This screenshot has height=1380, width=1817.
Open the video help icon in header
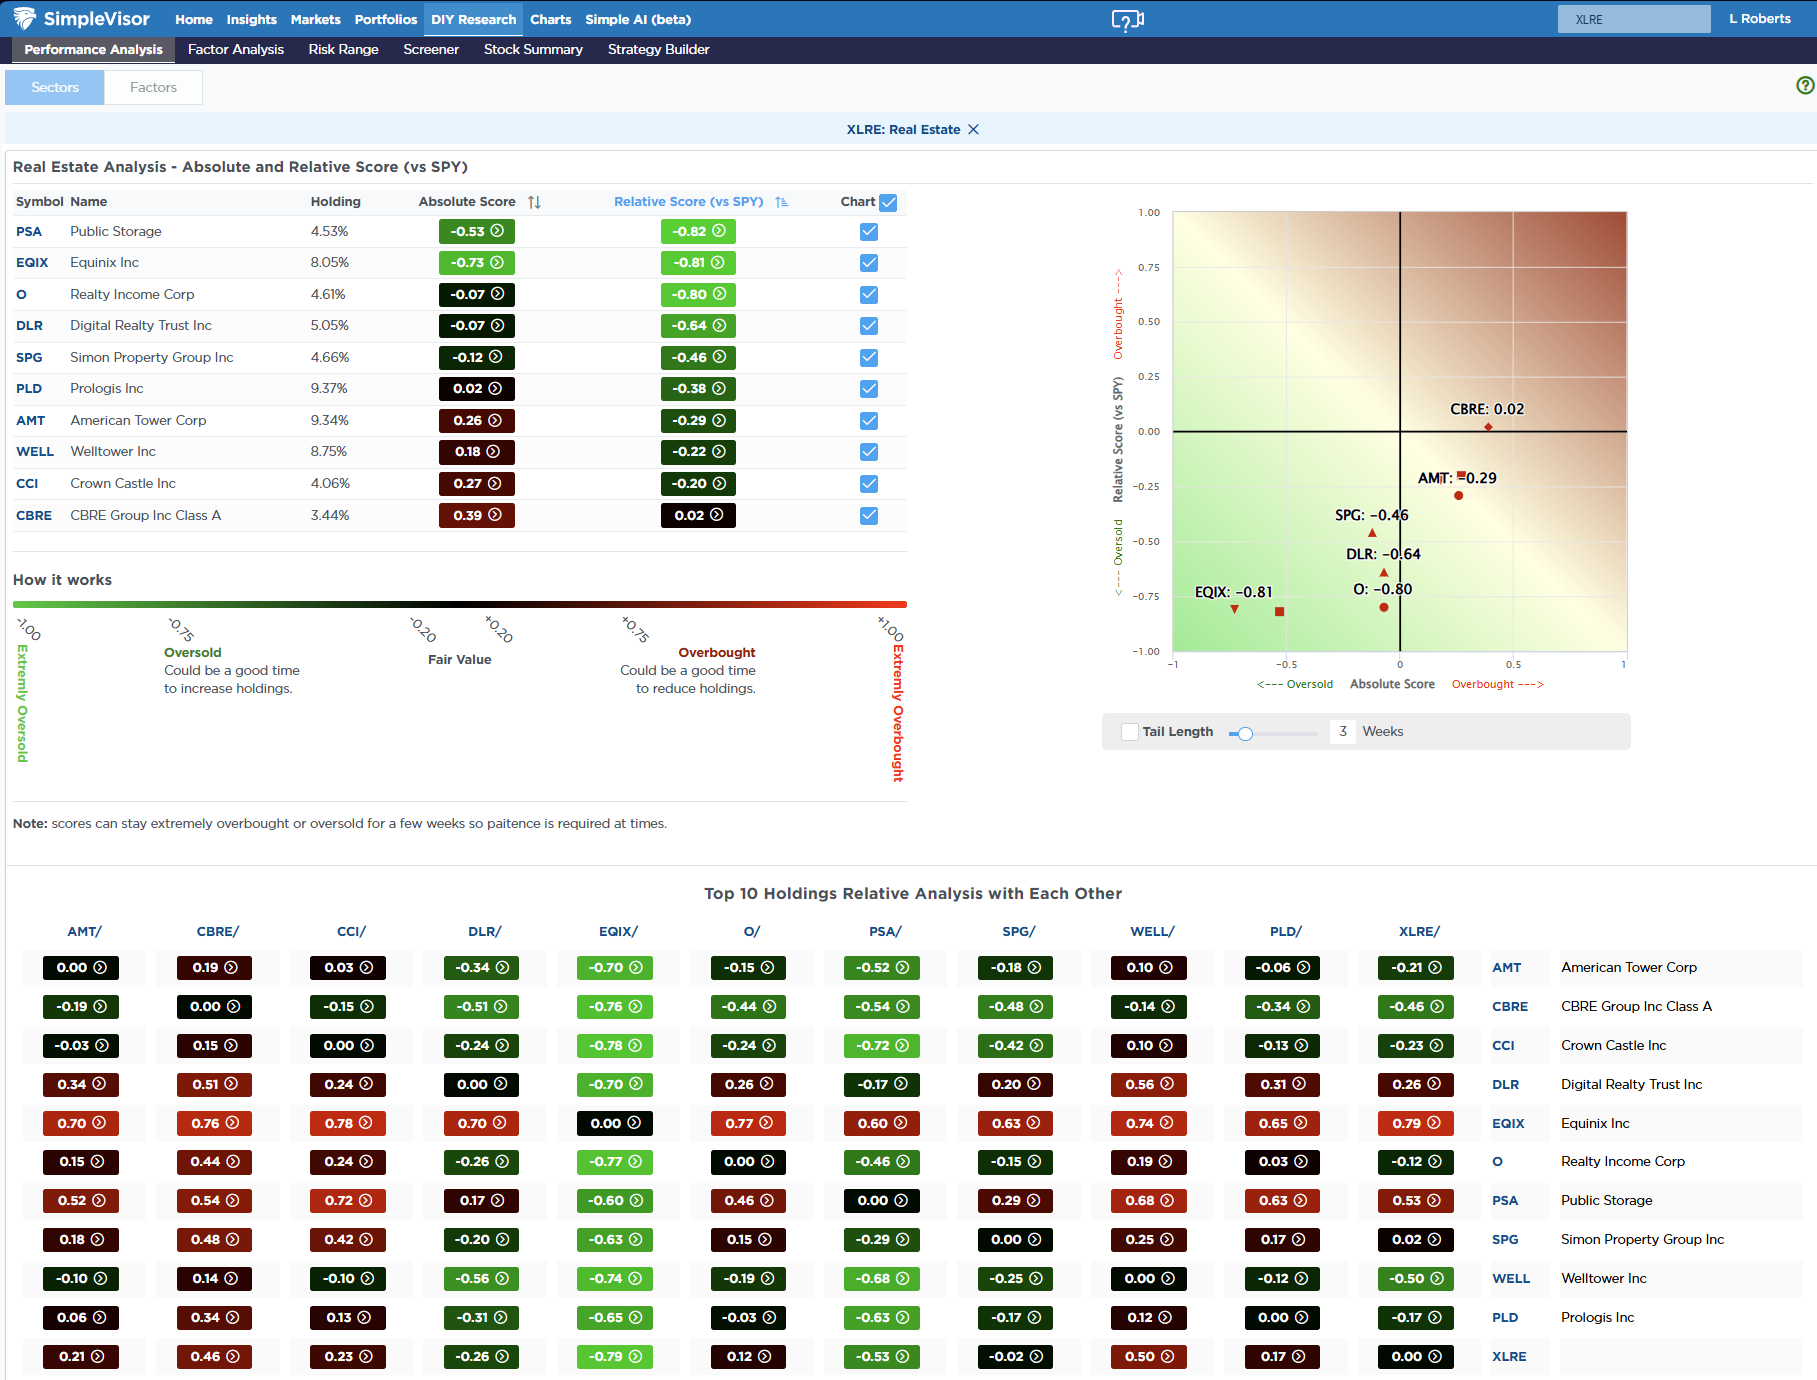pyautogui.click(x=1127, y=20)
